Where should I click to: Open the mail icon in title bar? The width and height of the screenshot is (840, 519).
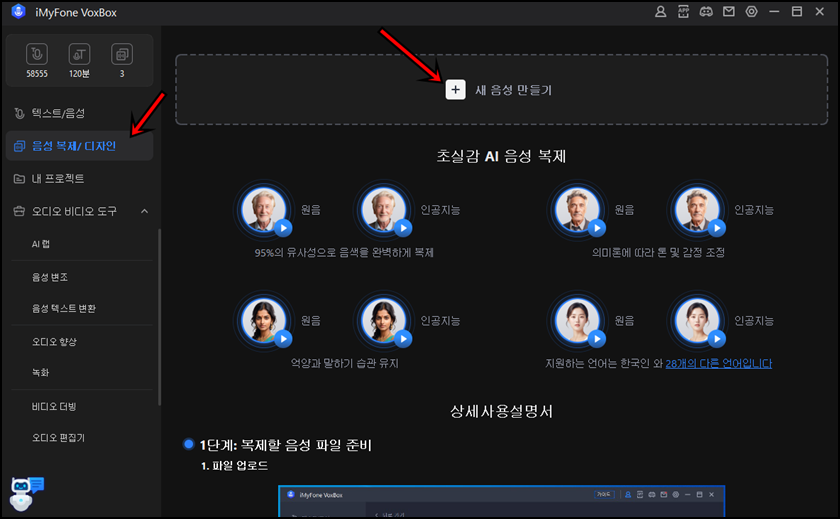pos(729,12)
